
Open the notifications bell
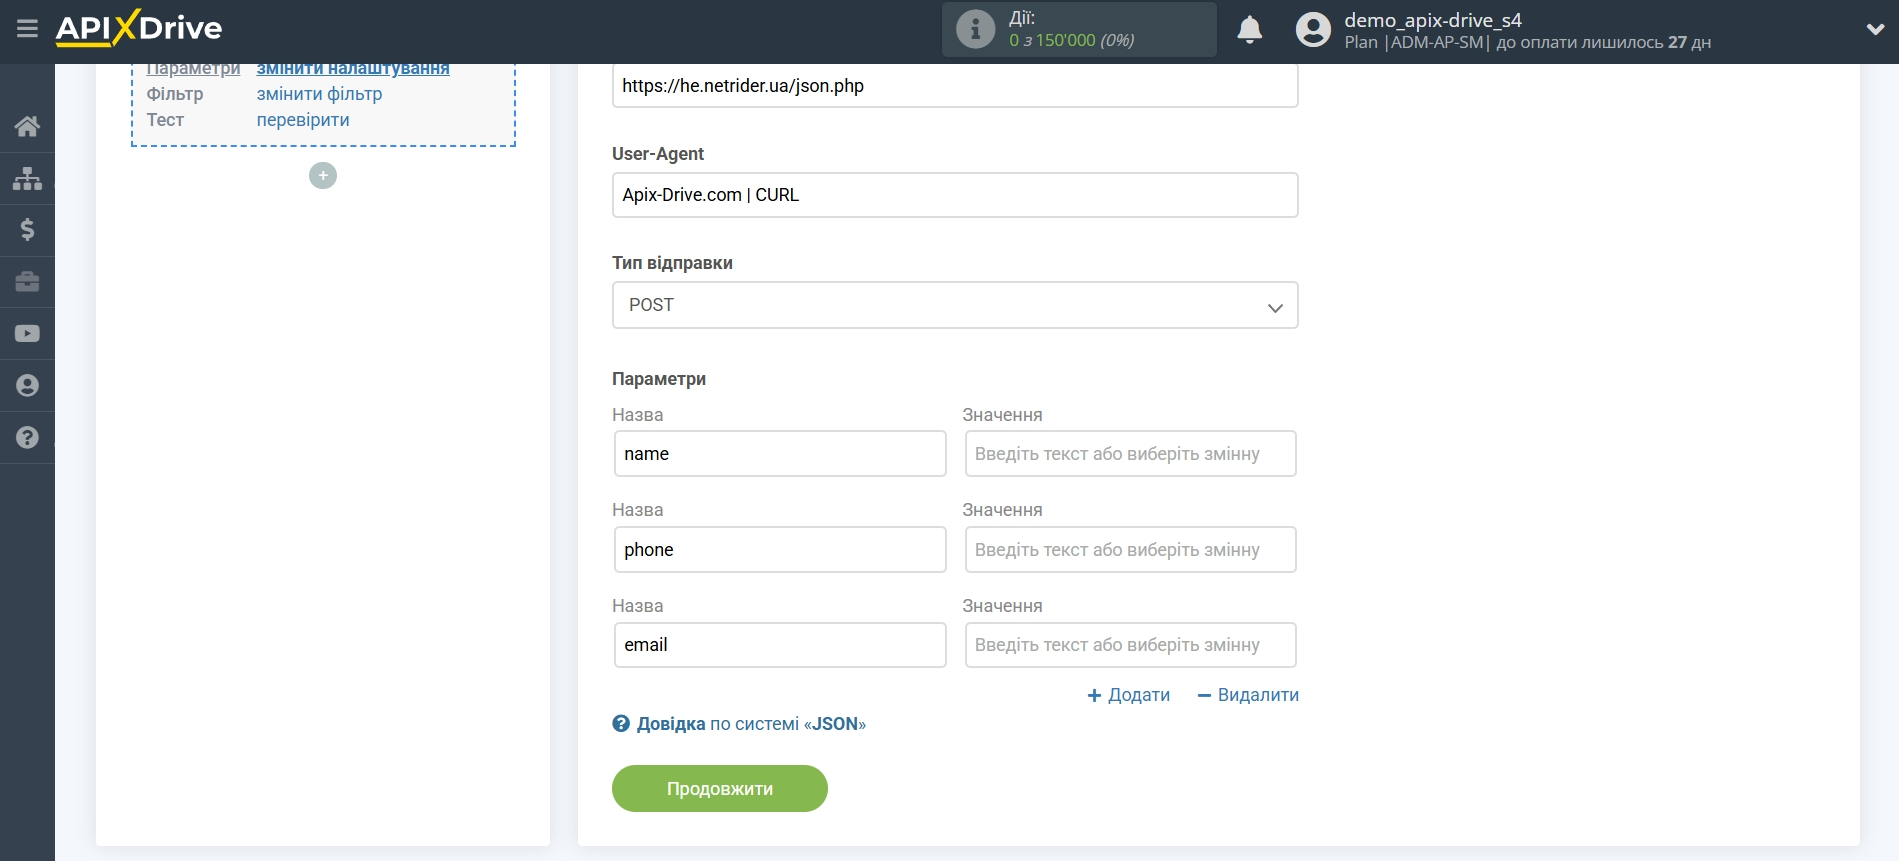coord(1249,30)
